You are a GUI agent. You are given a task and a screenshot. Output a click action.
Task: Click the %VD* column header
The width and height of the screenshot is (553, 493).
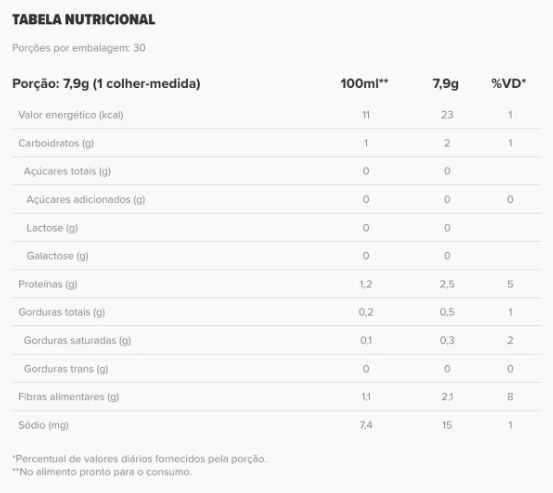[509, 83]
